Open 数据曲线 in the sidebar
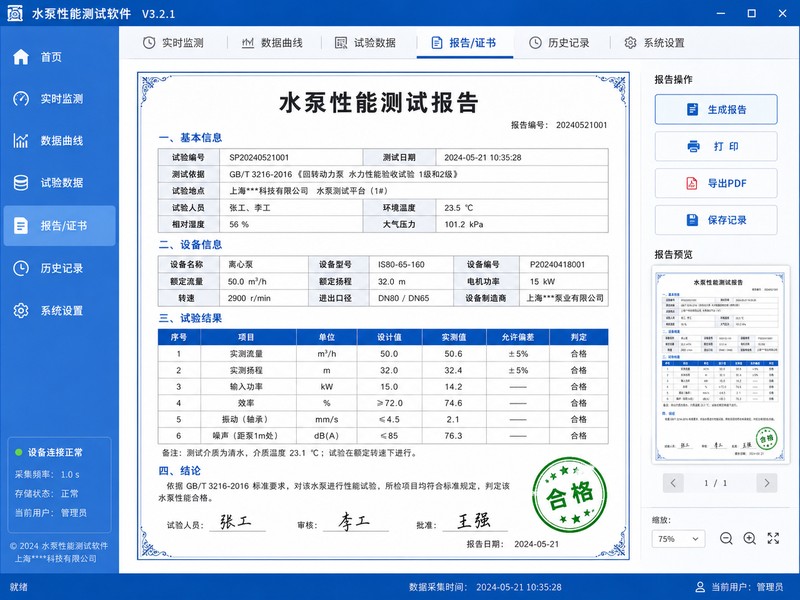This screenshot has width=800, height=600. click(x=59, y=140)
